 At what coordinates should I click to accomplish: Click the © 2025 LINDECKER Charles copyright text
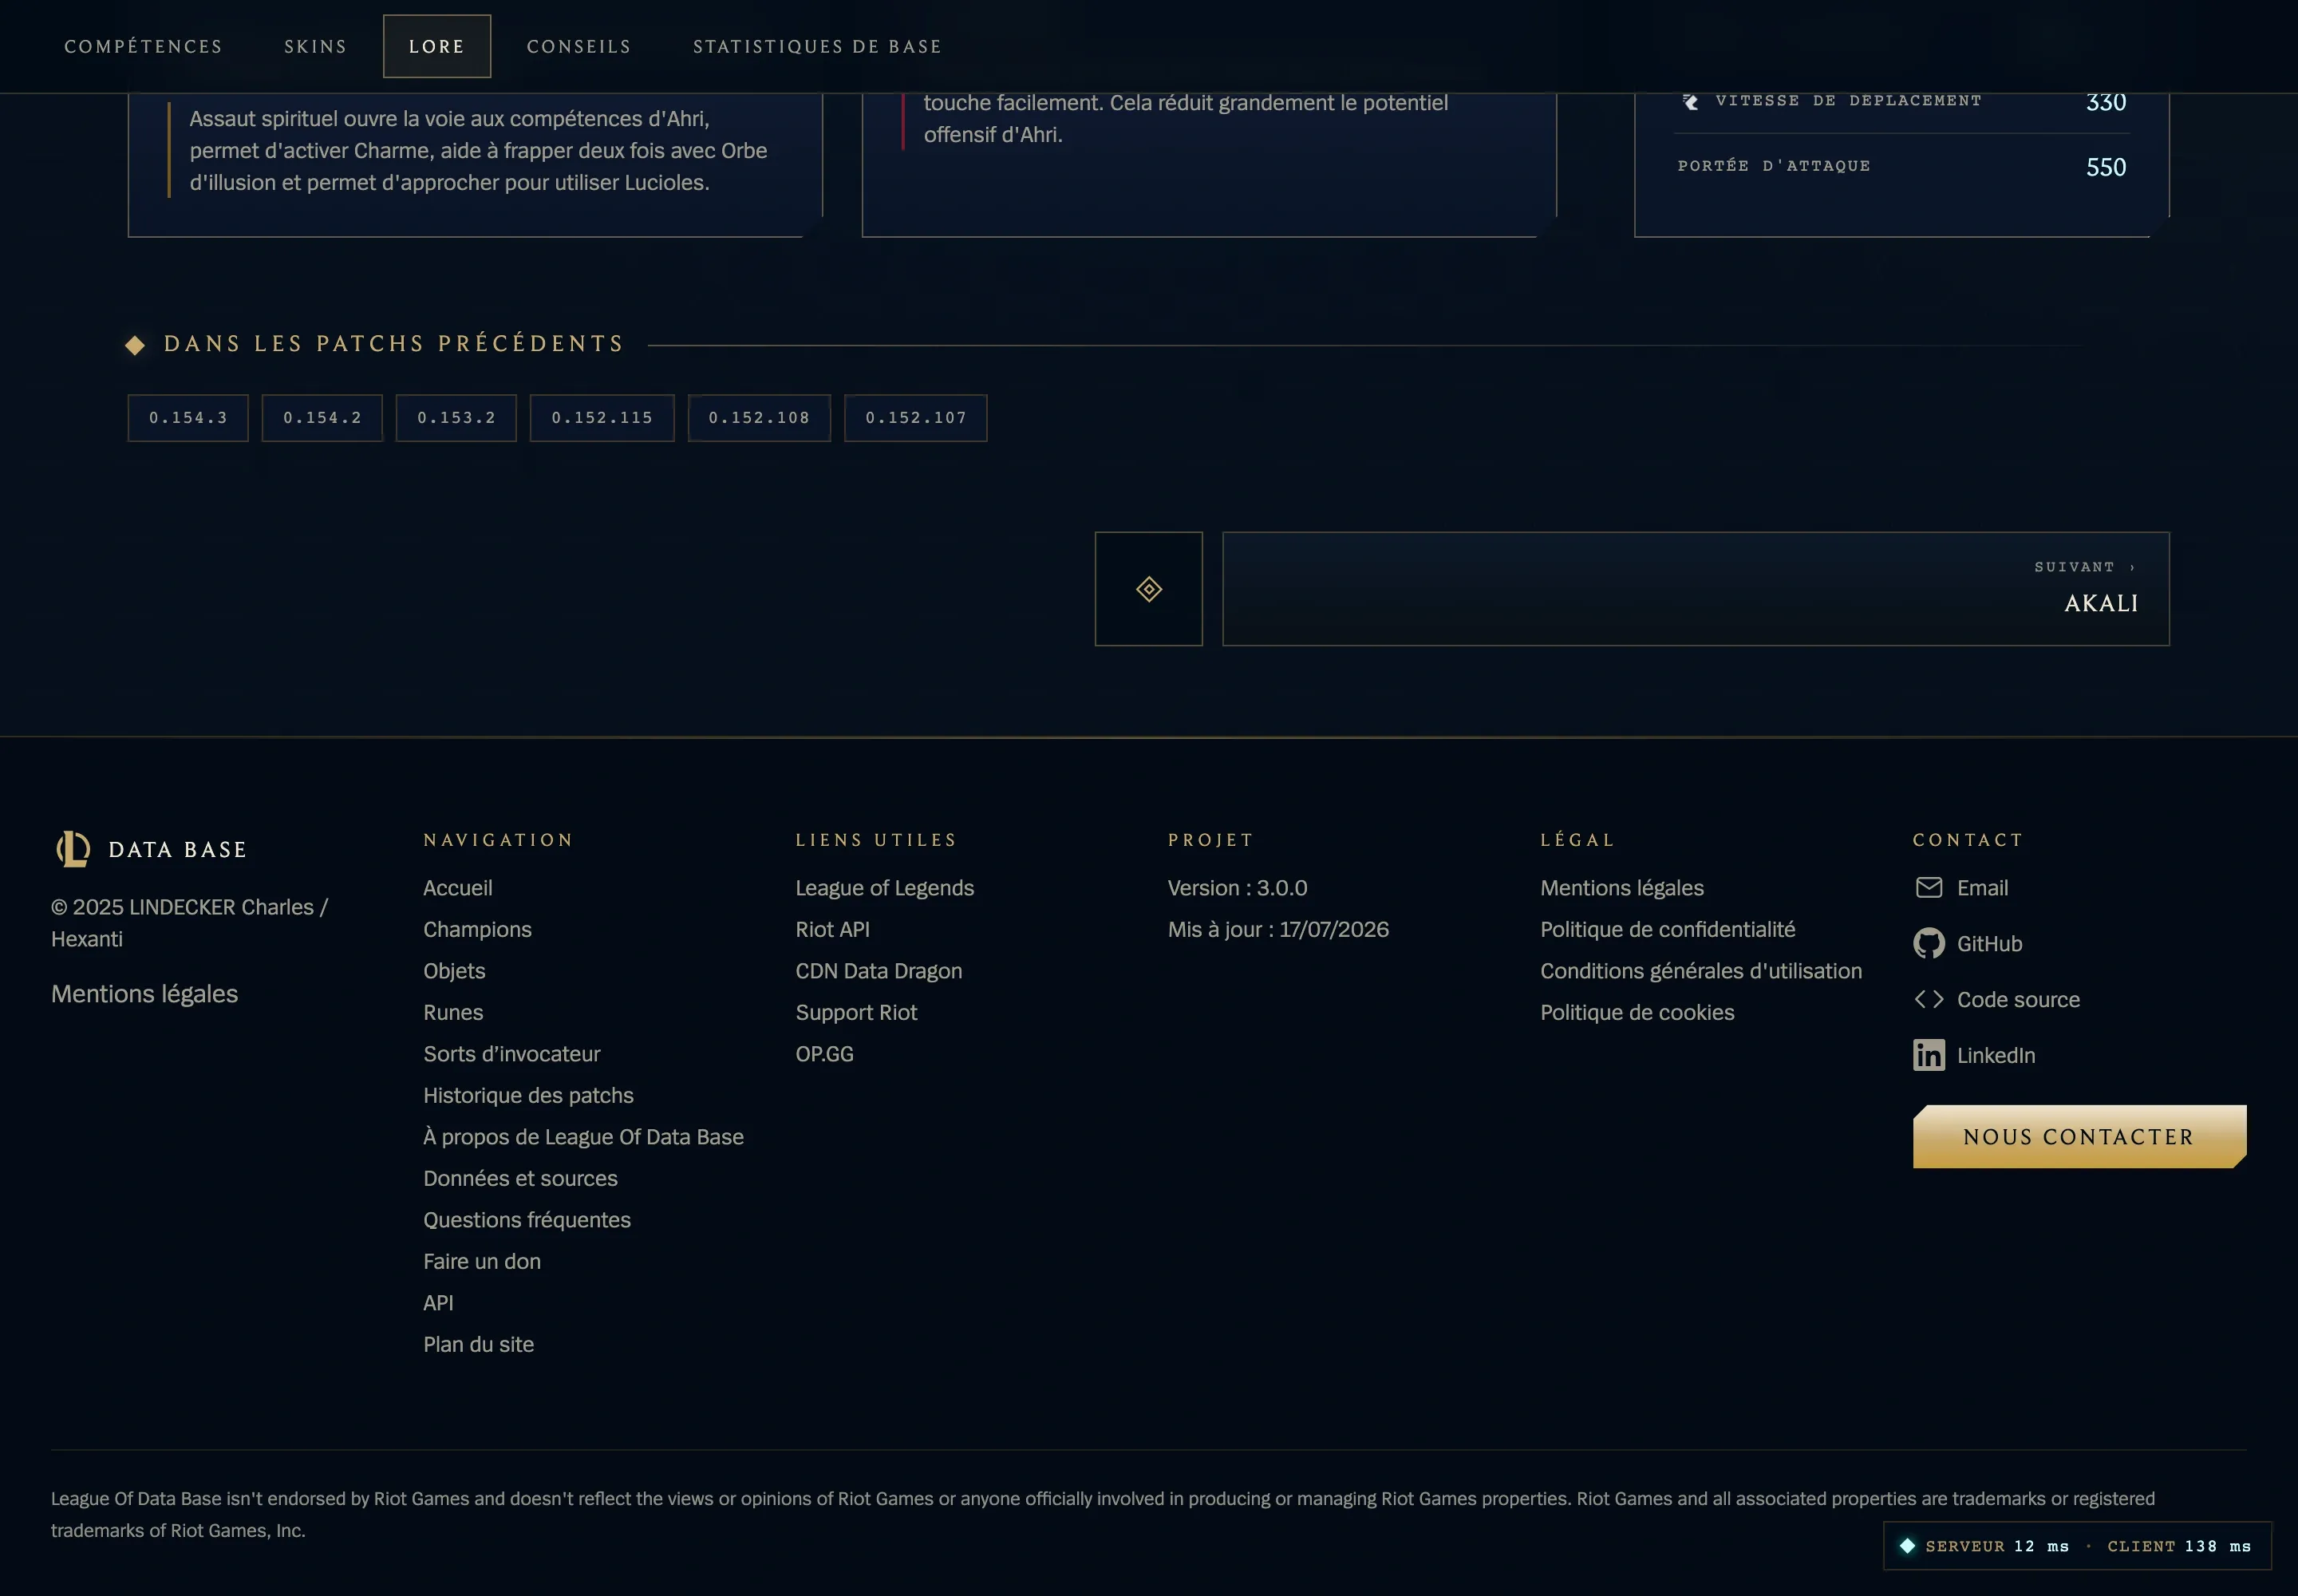tap(189, 923)
